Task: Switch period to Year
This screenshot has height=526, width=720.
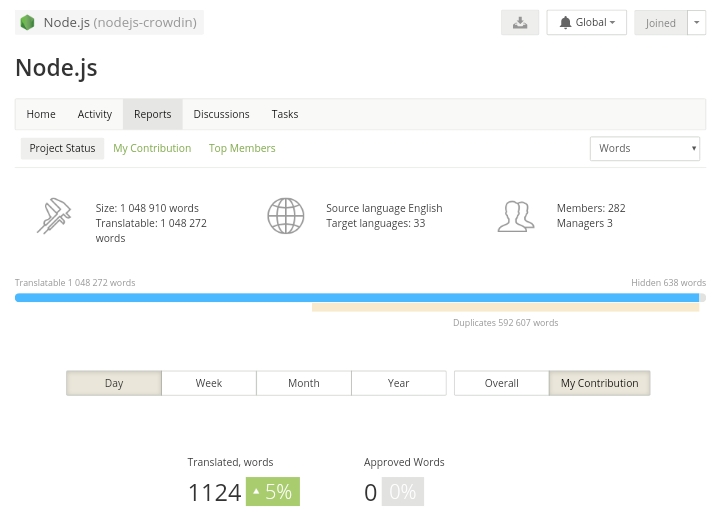Action: [x=399, y=383]
